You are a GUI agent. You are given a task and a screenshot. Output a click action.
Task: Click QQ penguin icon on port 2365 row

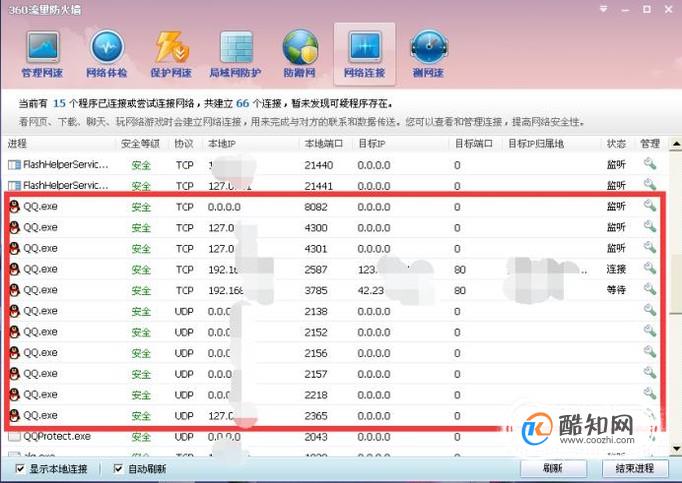pyautogui.click(x=14, y=415)
